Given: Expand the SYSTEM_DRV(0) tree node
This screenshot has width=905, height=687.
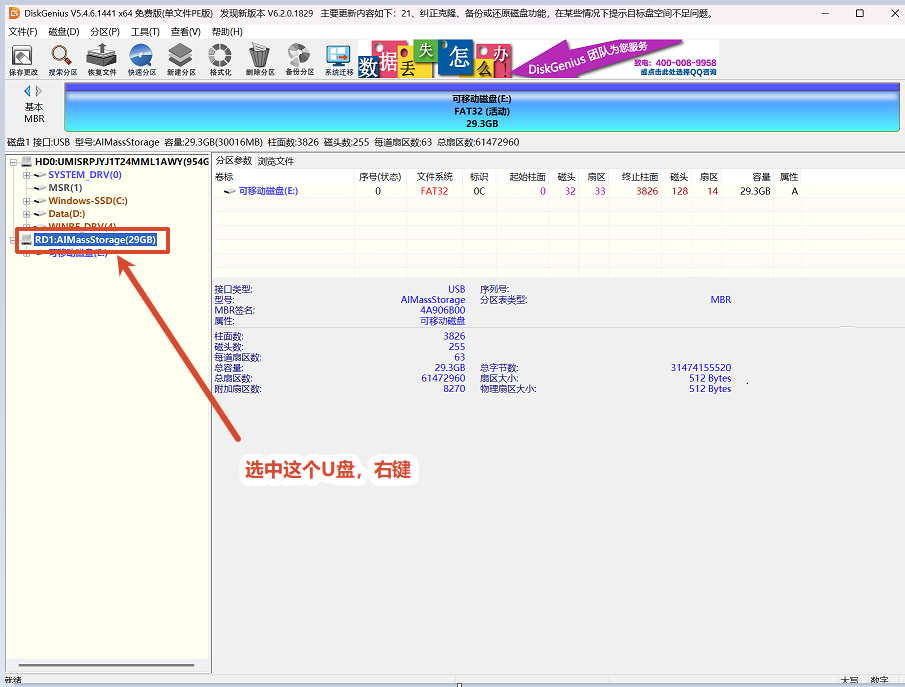Looking at the screenshot, I should [x=26, y=175].
